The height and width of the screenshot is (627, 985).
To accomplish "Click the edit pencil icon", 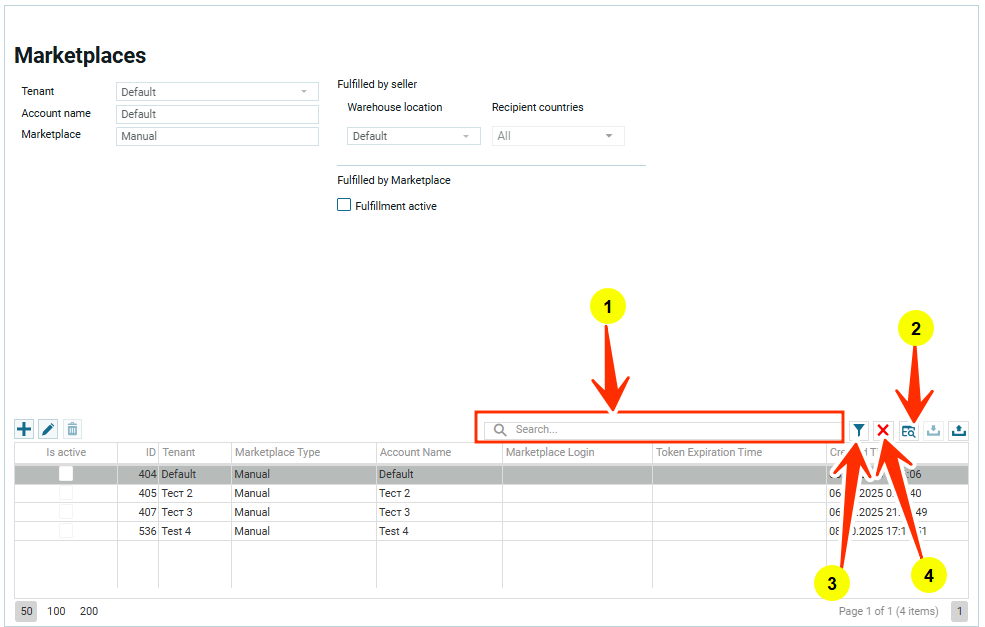I will [48, 429].
